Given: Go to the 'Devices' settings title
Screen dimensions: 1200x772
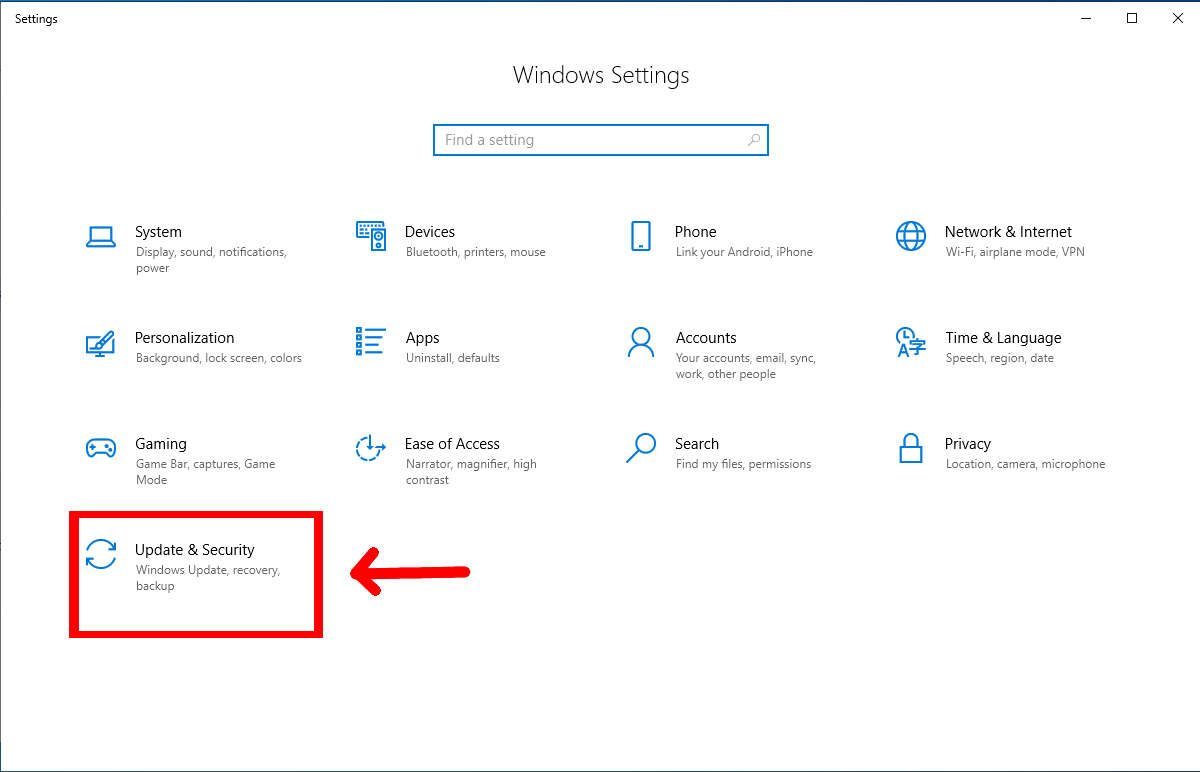Looking at the screenshot, I should 430,232.
